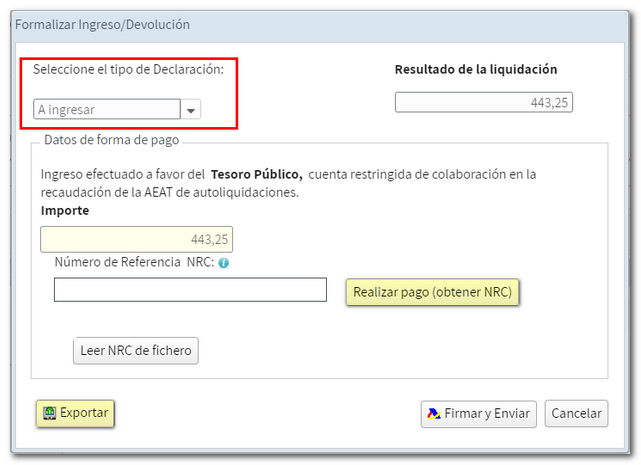Click the 'Resultado de la liquidación' heading
The image size is (641, 465).
tap(476, 70)
